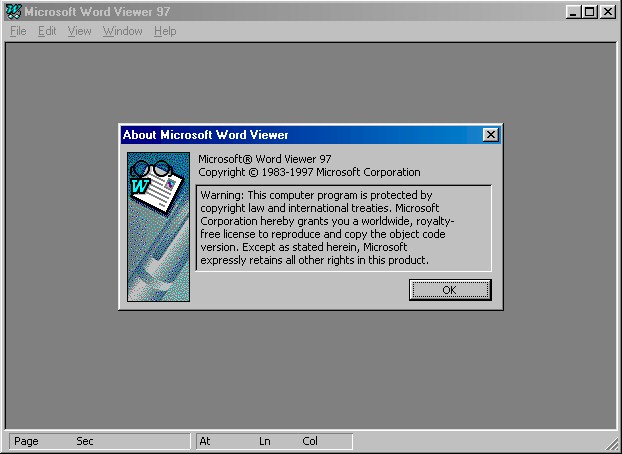The width and height of the screenshot is (622, 454).
Task: Click the 'Copyright © 1983-1997 Microsoft Corporation' line
Action: pos(309,172)
